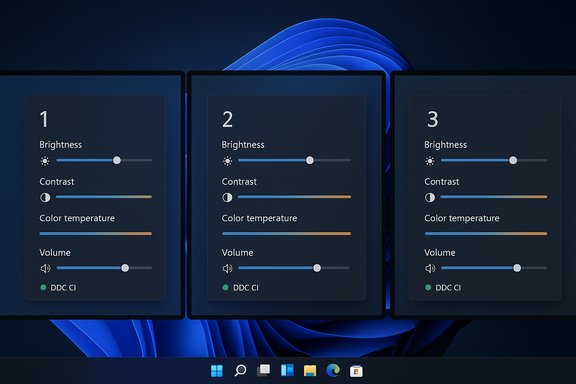The width and height of the screenshot is (576, 384).
Task: Click the Volume slider handle on monitor 2
Action: 317,268
